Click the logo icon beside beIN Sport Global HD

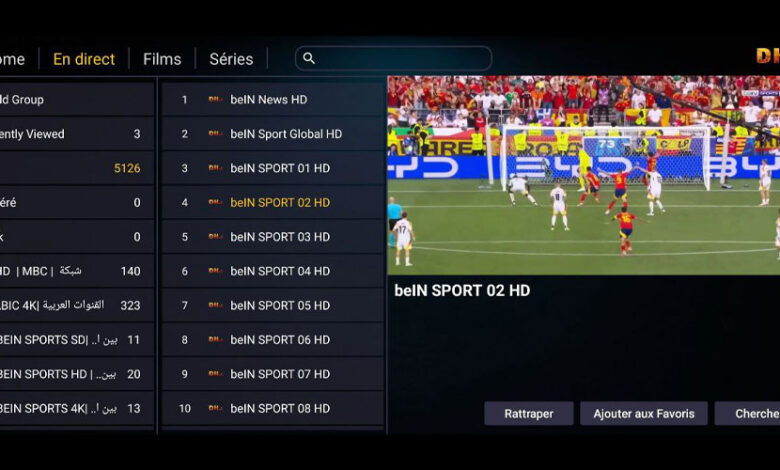pyautogui.click(x=215, y=134)
